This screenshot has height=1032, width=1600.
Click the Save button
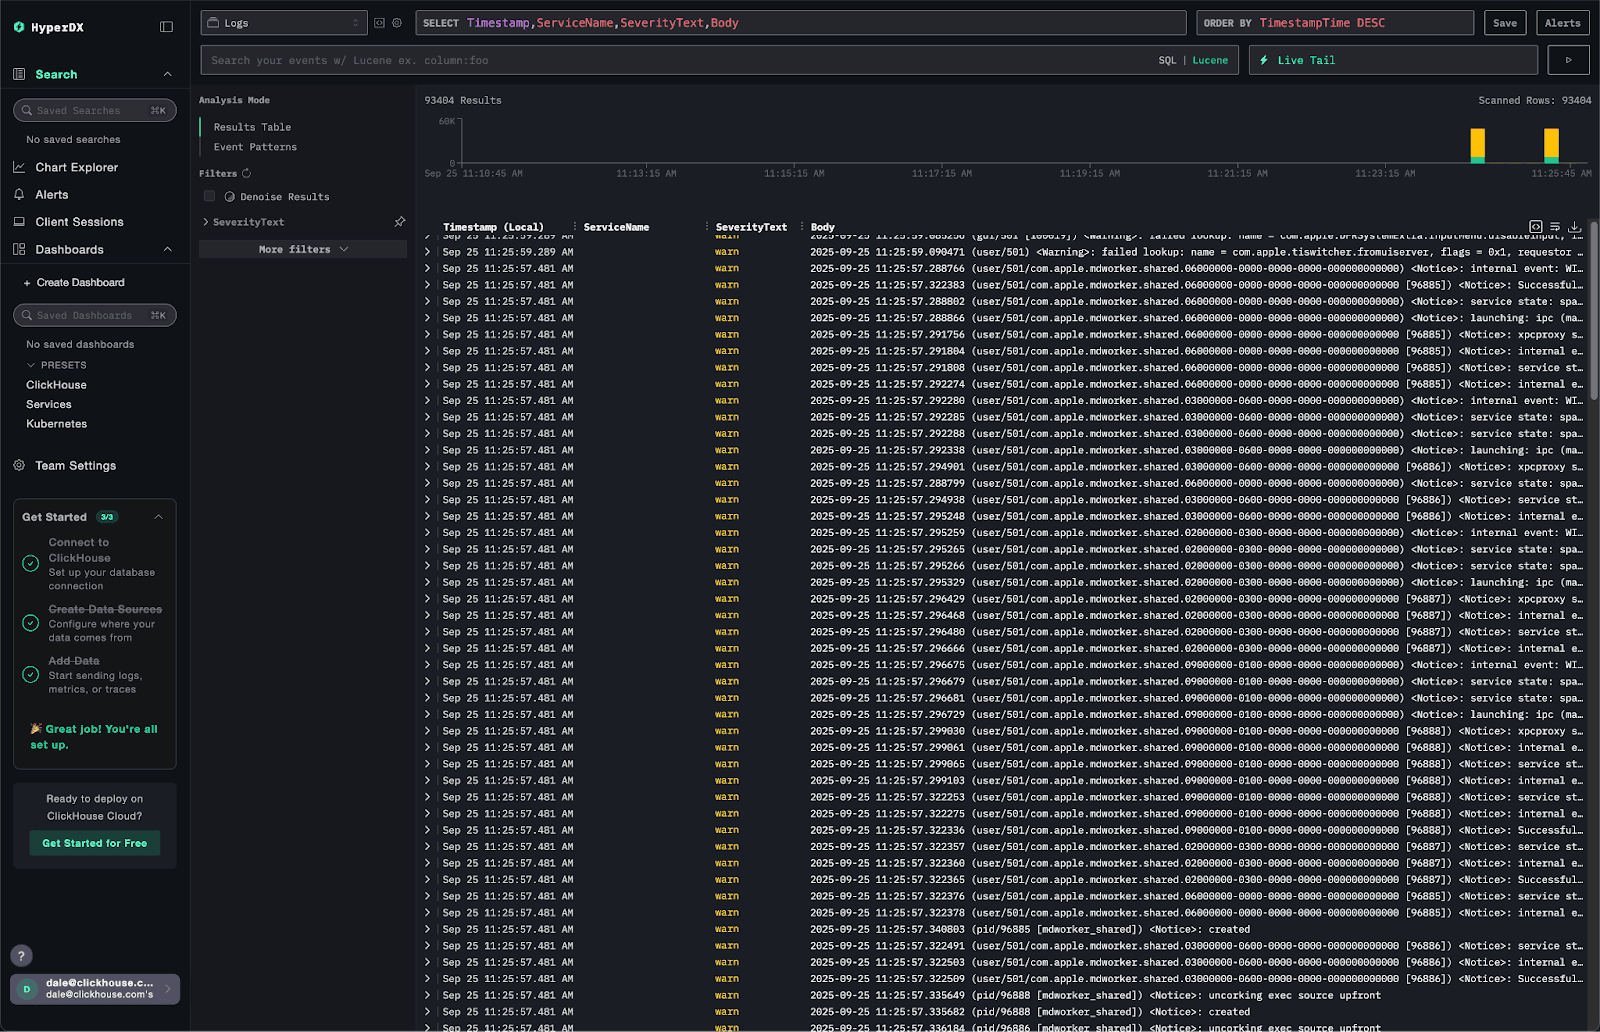coord(1504,23)
